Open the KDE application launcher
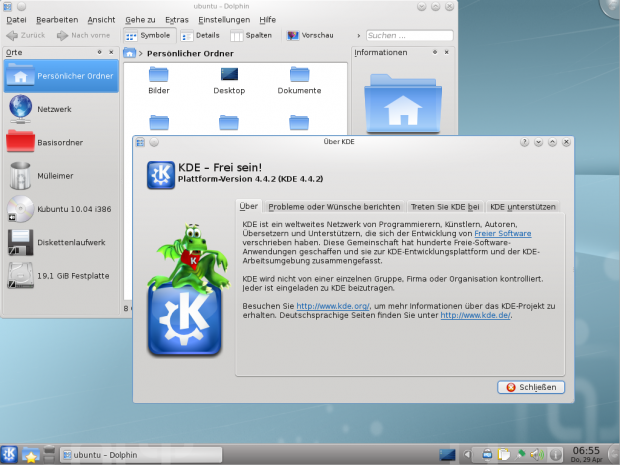620x465 pixels. coord(9,455)
